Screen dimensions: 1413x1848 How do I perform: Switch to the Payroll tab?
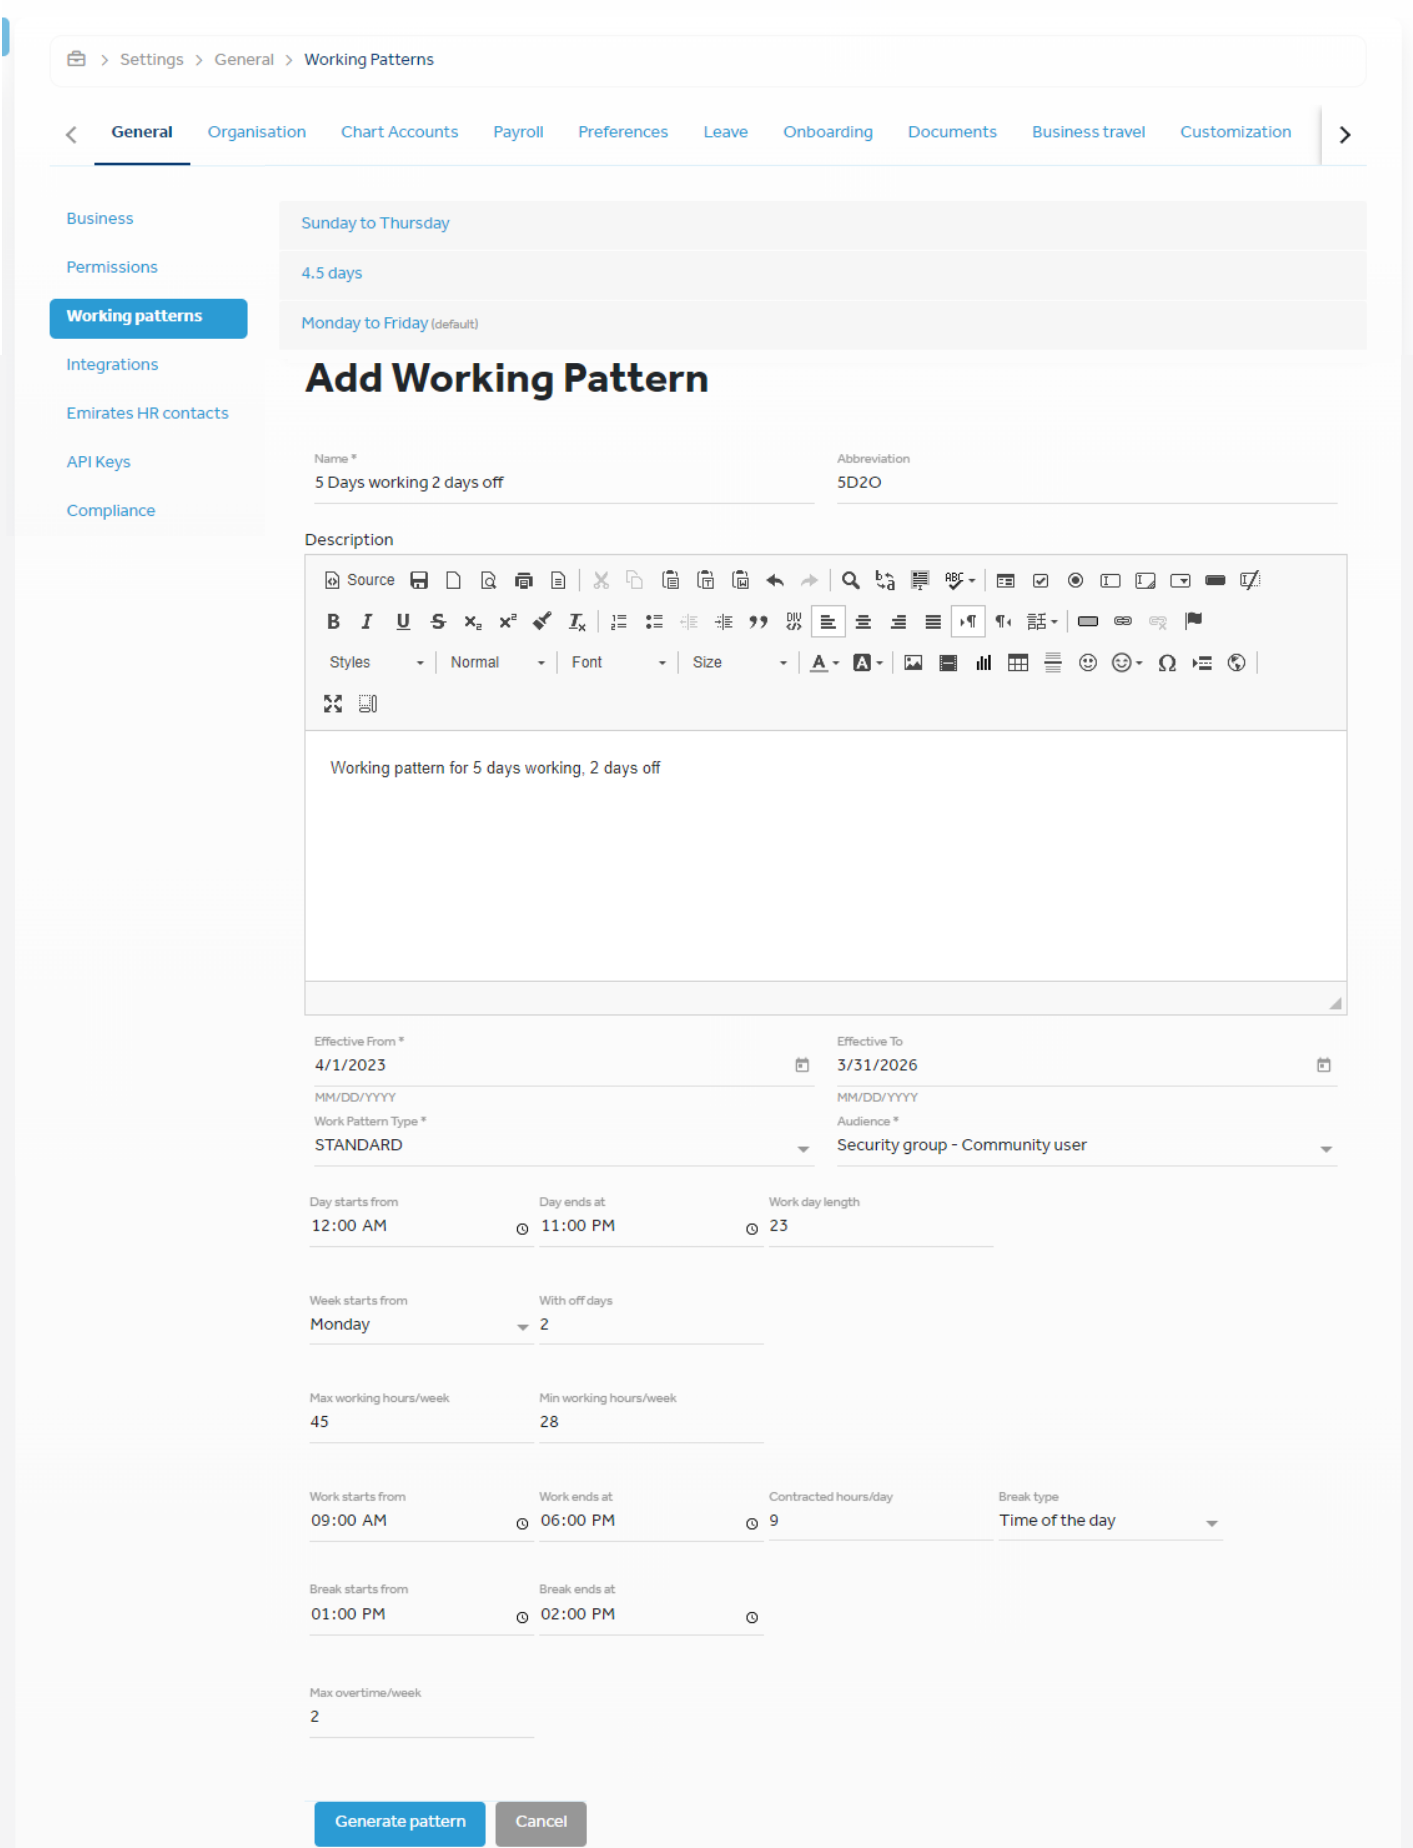pos(518,132)
